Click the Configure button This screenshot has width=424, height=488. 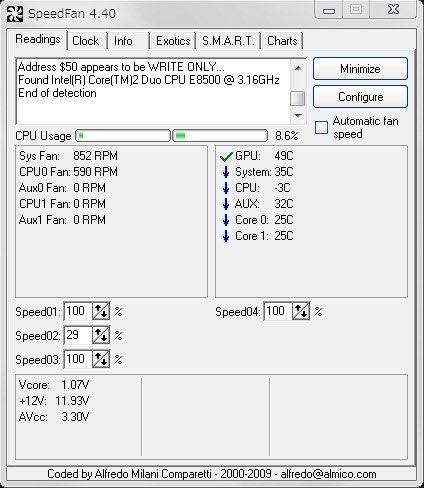[360, 97]
